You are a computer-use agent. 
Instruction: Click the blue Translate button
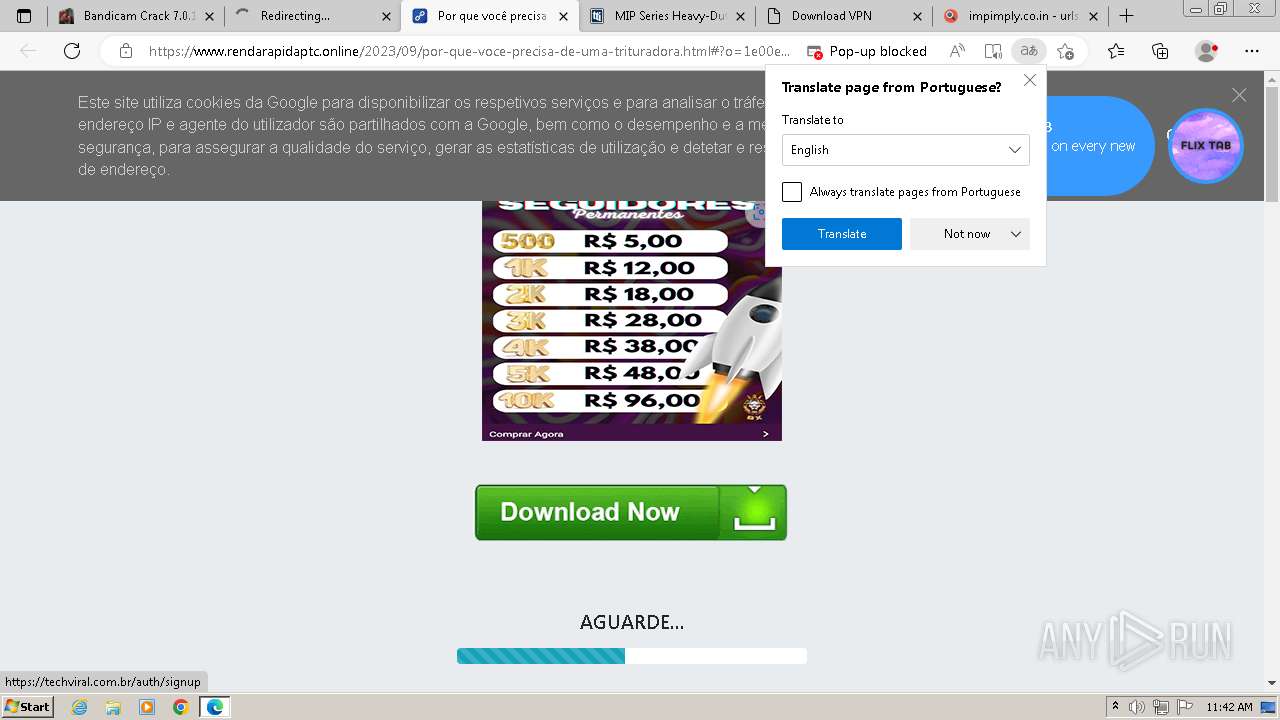[x=842, y=234]
